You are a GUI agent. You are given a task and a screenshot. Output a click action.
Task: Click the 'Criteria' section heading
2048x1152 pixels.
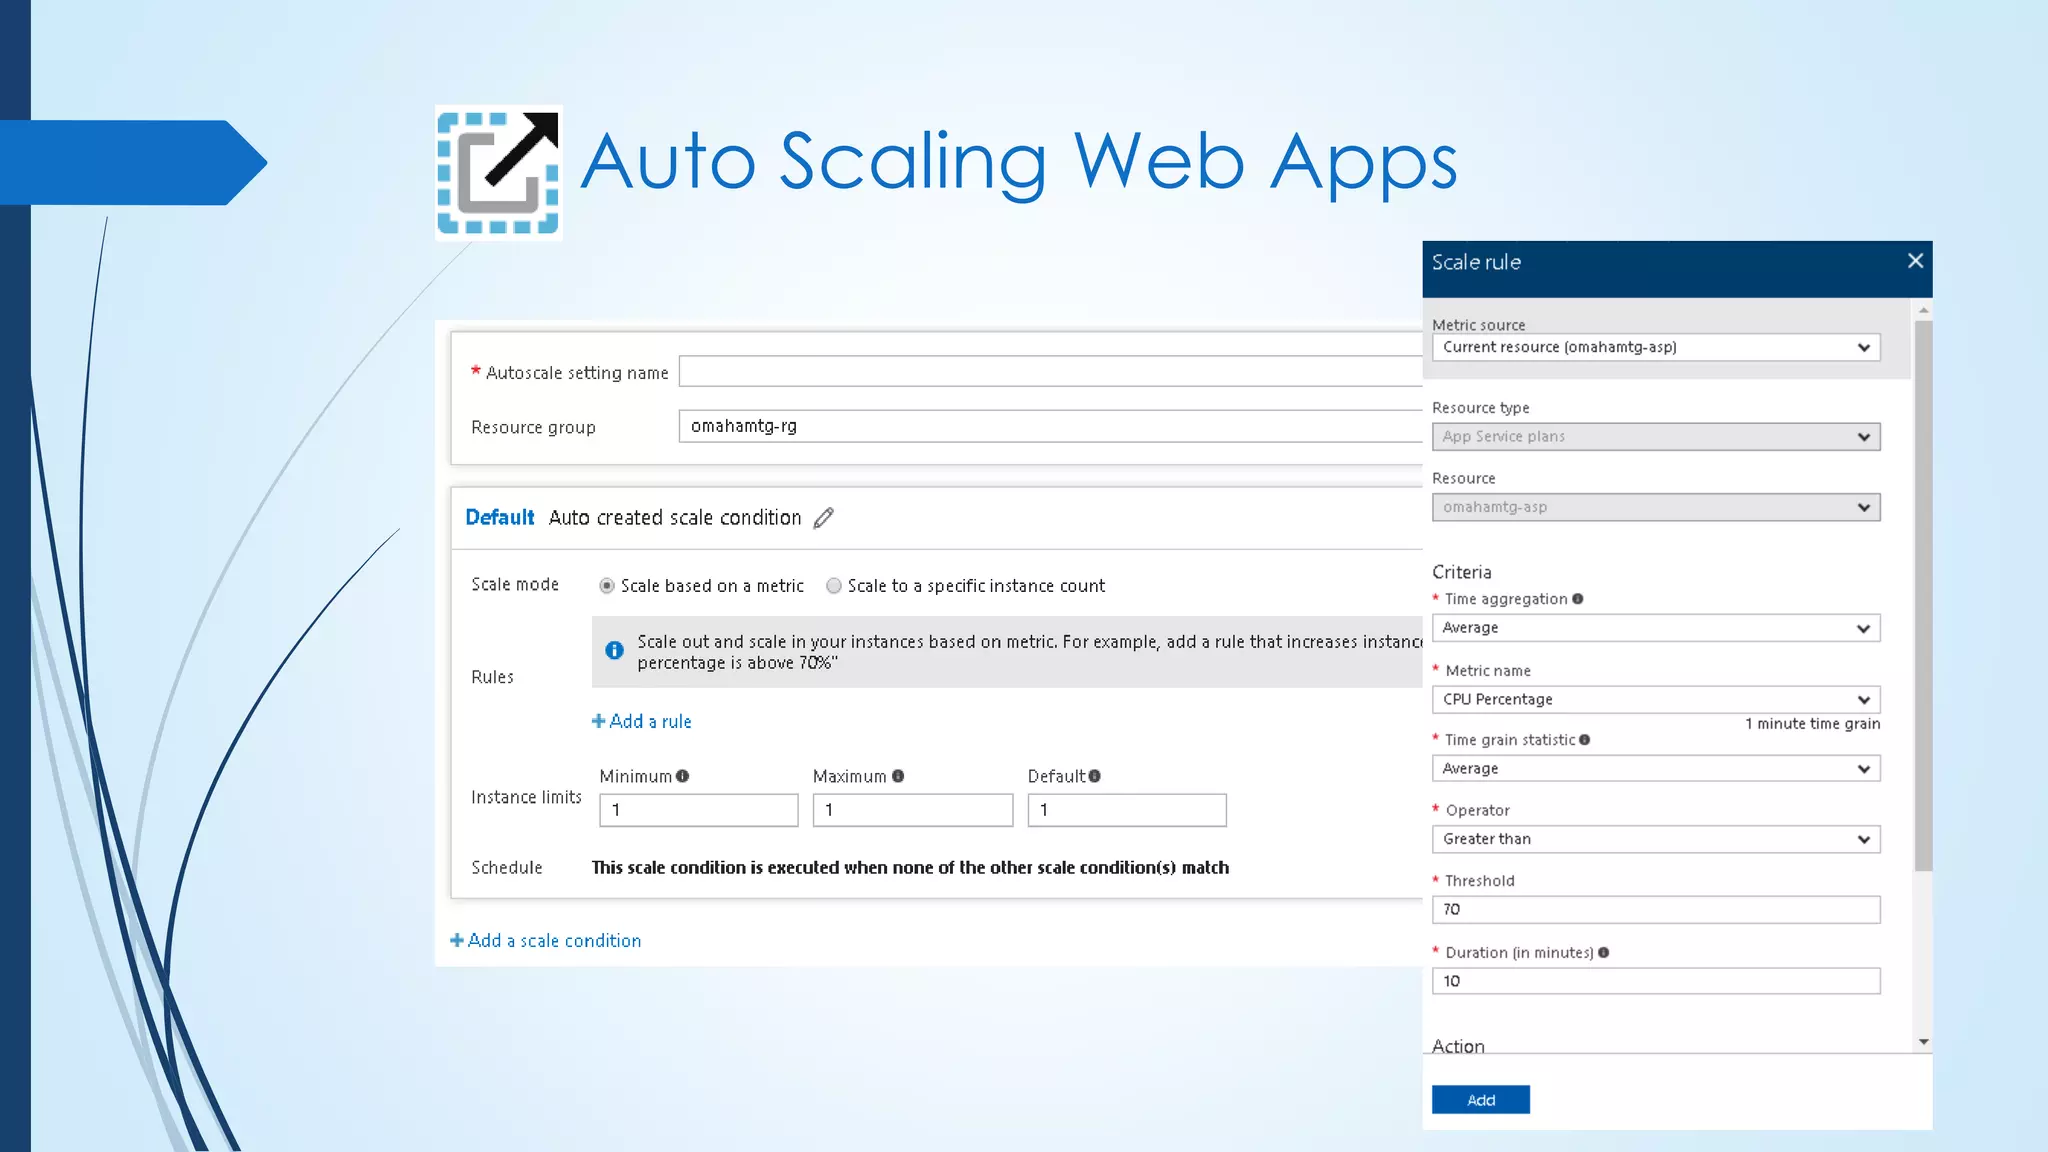(1461, 572)
